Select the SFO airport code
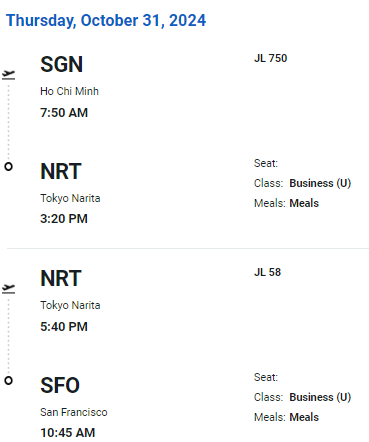369x442 pixels. (x=60, y=385)
